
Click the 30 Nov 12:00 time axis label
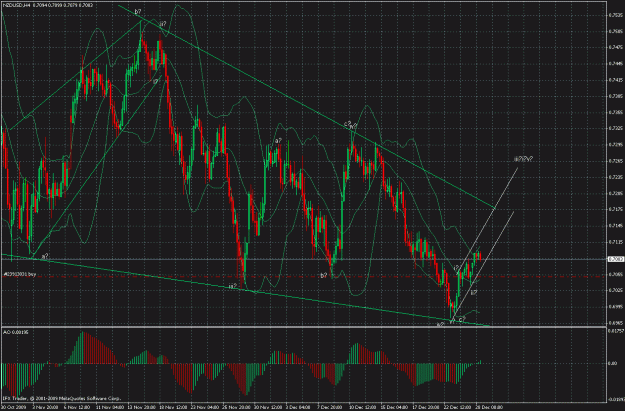click(x=268, y=407)
